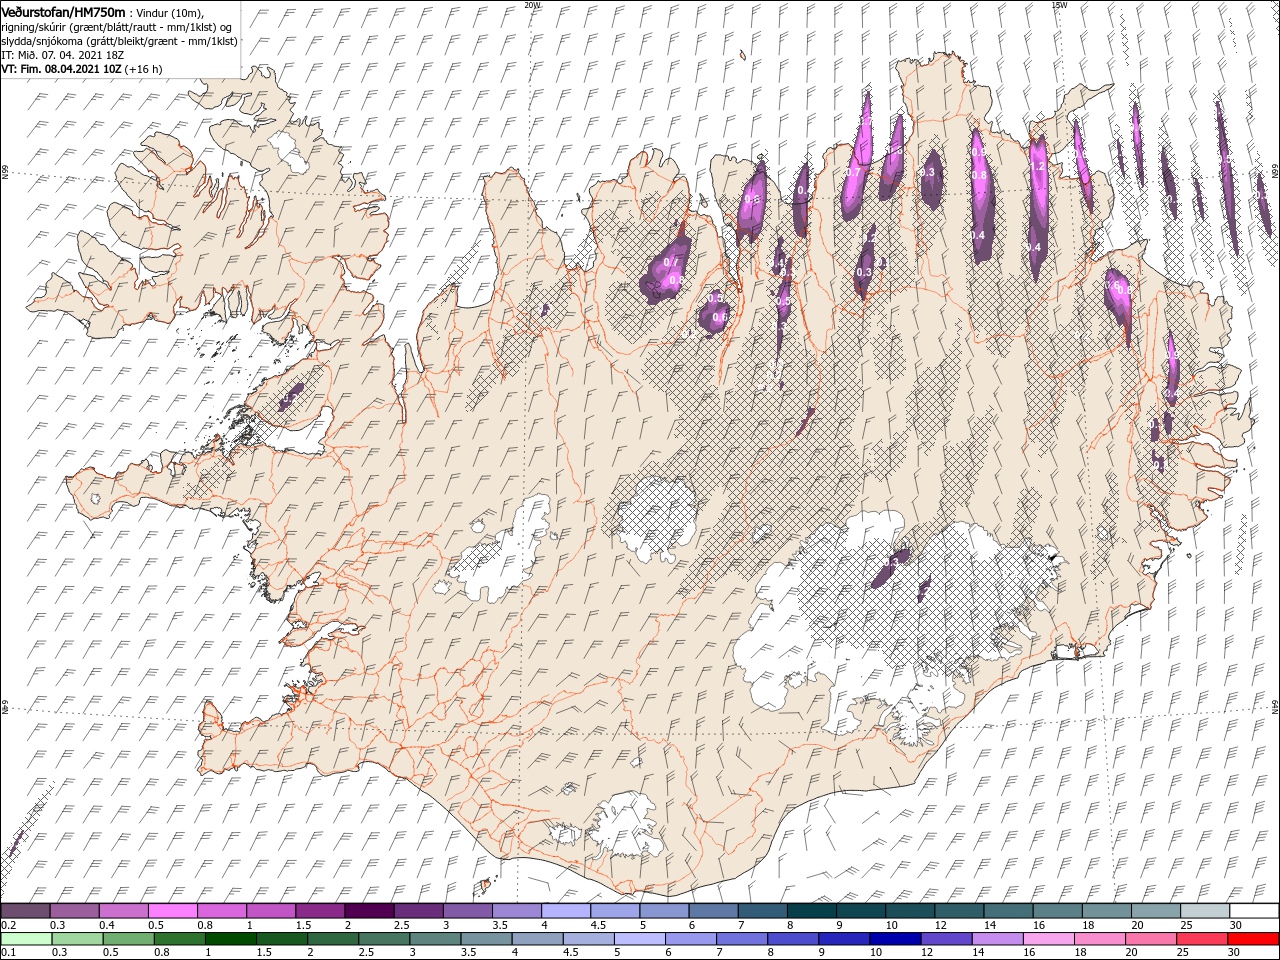Click the (+16 h) forecast offset text

(144, 69)
